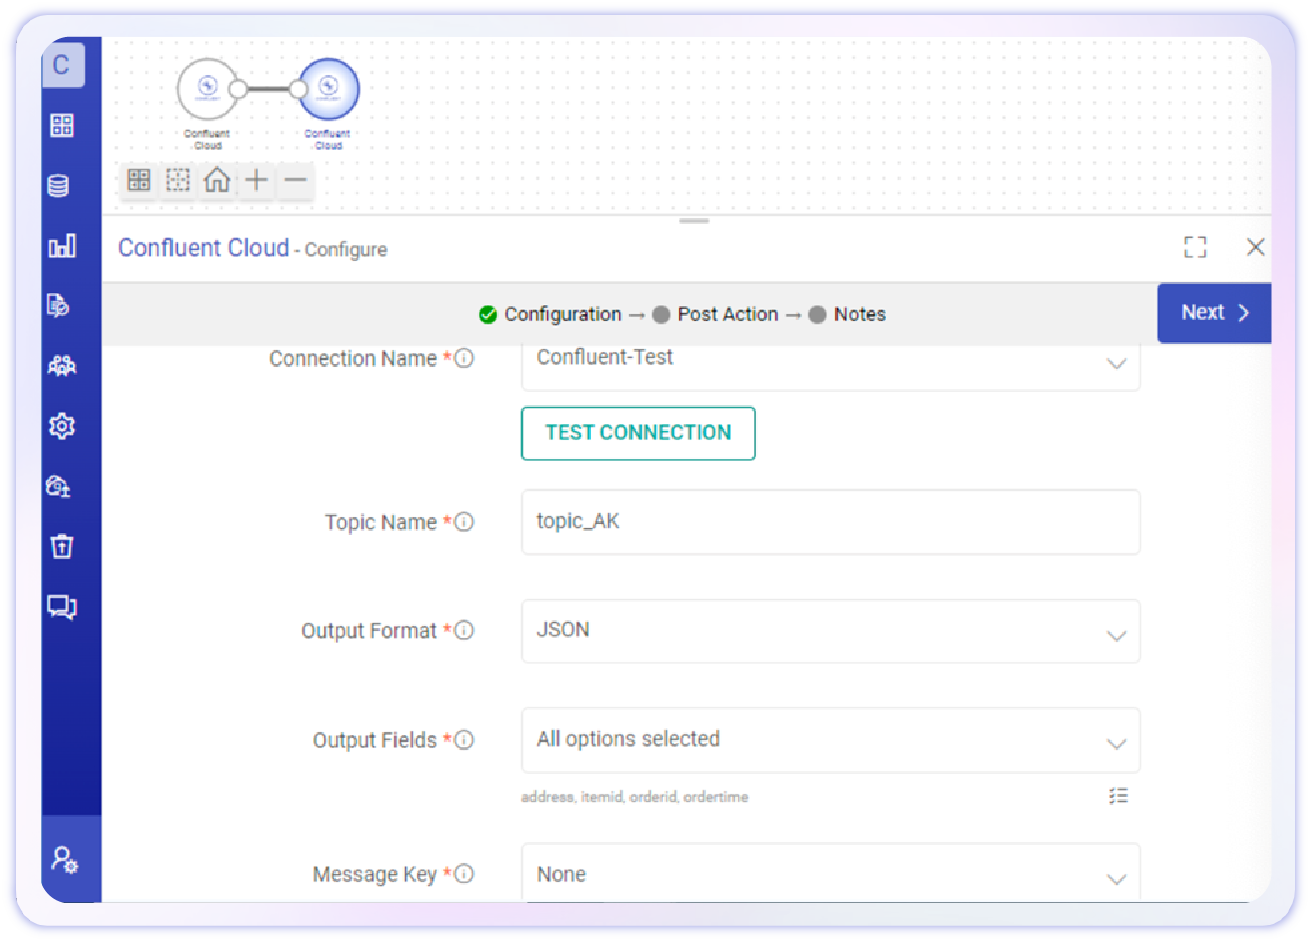Open the dashboard grid icon in sidebar
1311x941 pixels.
pos(62,125)
